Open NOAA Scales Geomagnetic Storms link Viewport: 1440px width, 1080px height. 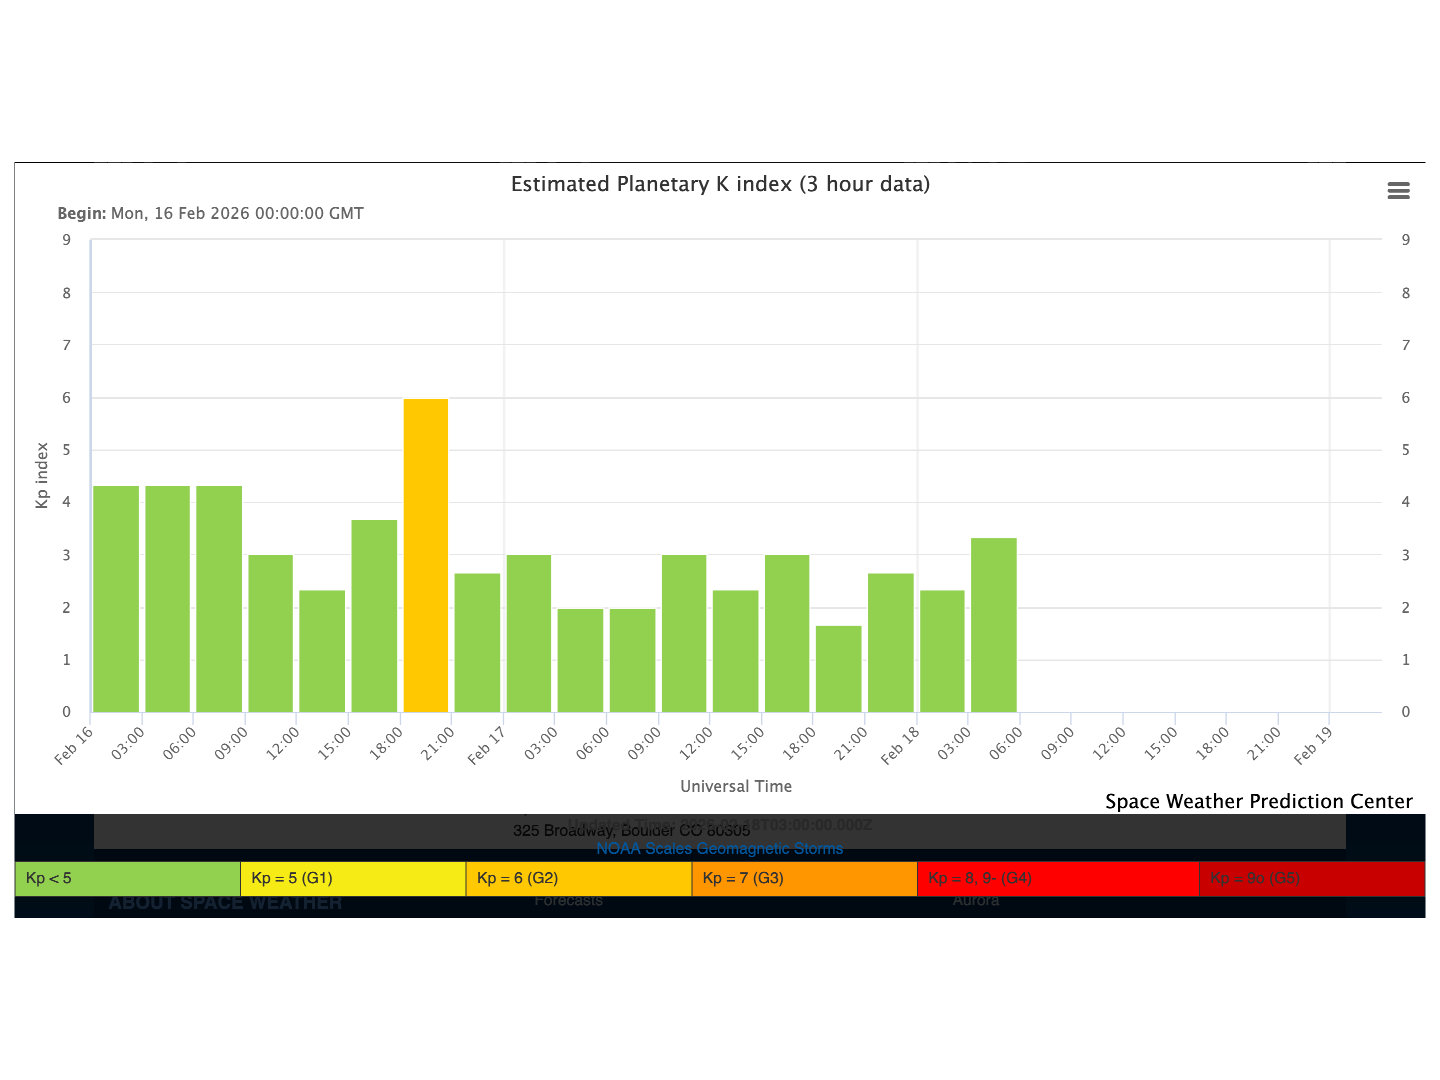coord(719,848)
